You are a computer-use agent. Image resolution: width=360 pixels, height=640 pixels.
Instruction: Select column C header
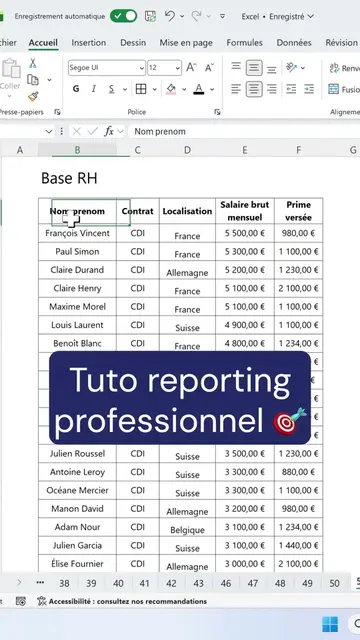(x=138, y=150)
